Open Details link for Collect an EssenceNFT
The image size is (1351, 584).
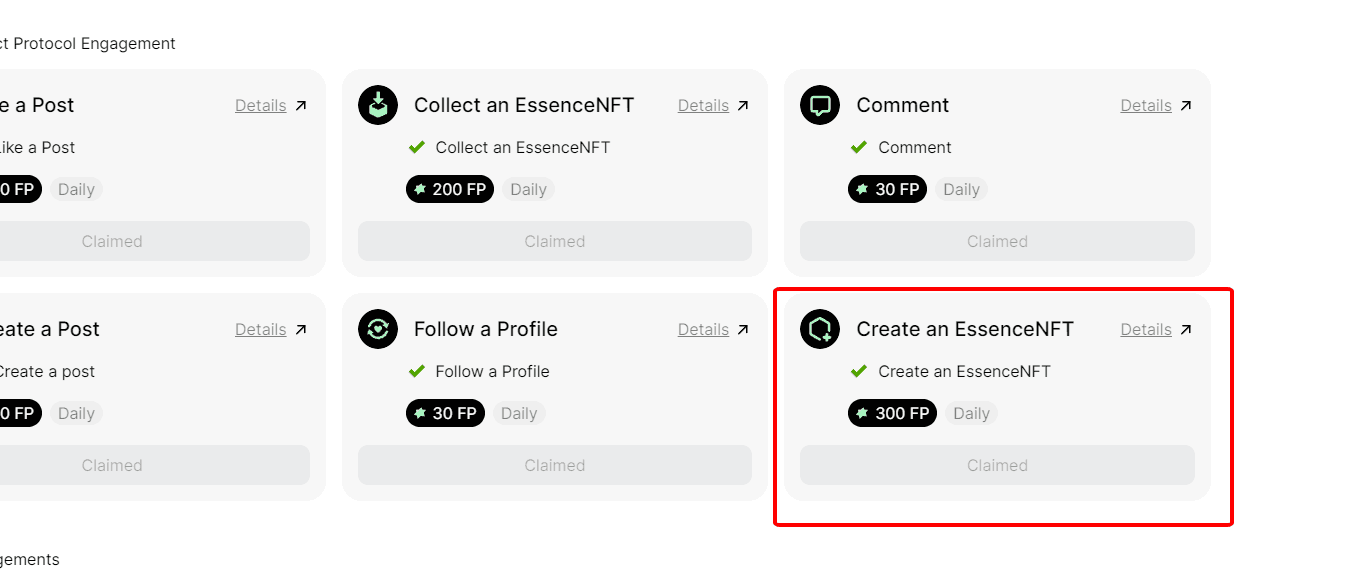[703, 105]
